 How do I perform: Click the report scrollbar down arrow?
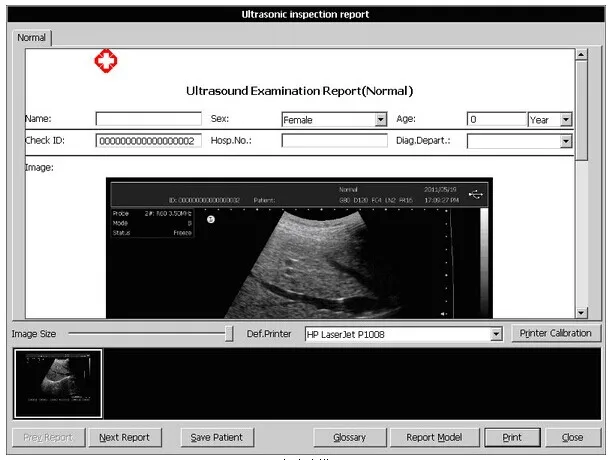(581, 312)
